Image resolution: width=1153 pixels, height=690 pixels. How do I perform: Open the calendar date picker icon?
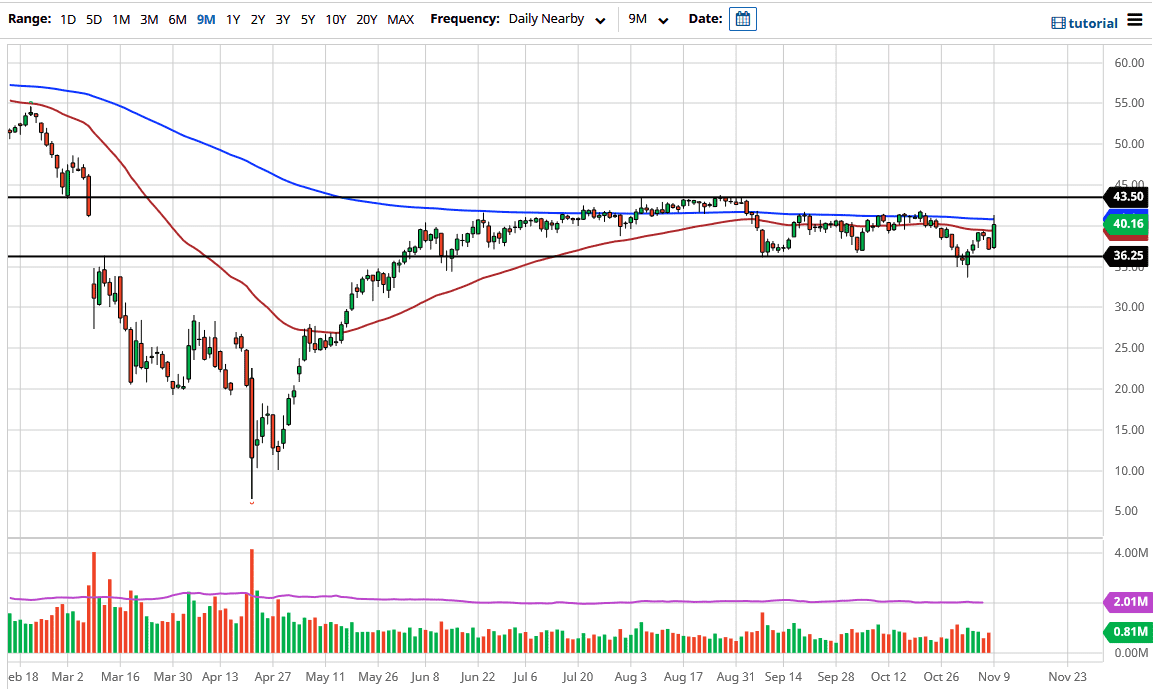[742, 18]
